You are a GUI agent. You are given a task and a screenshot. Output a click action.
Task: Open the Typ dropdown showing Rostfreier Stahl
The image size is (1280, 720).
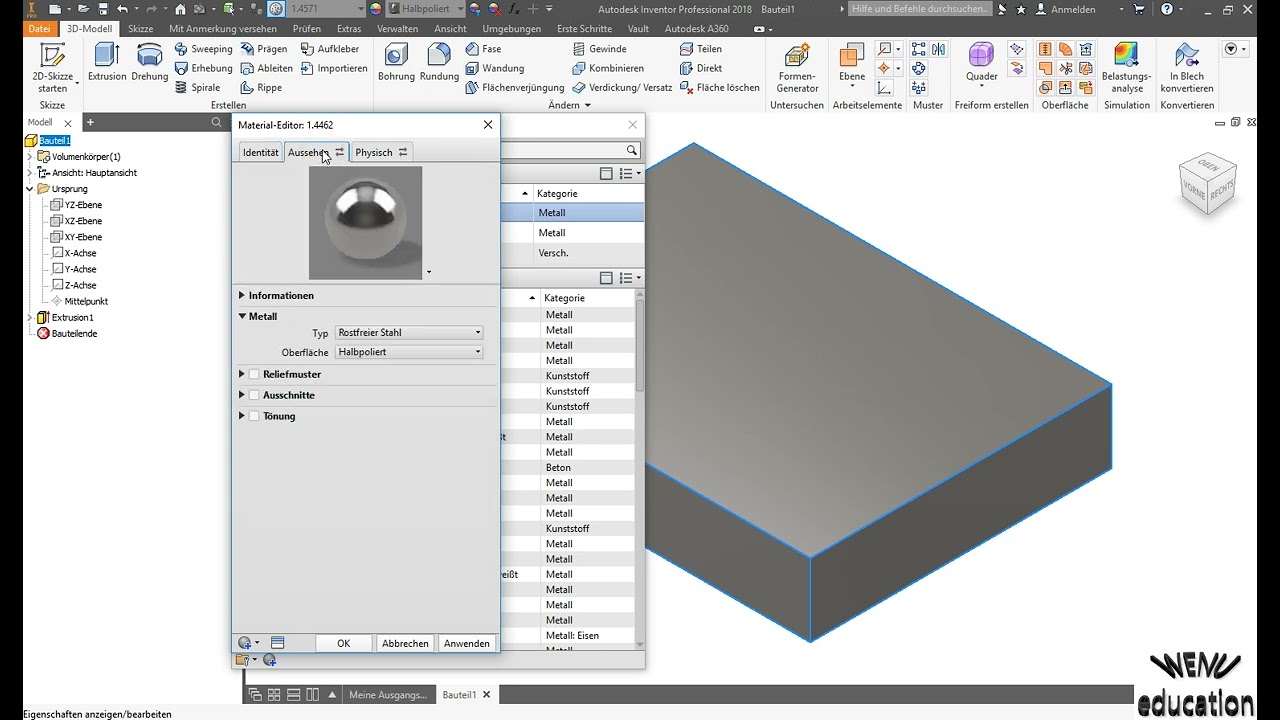coord(409,333)
